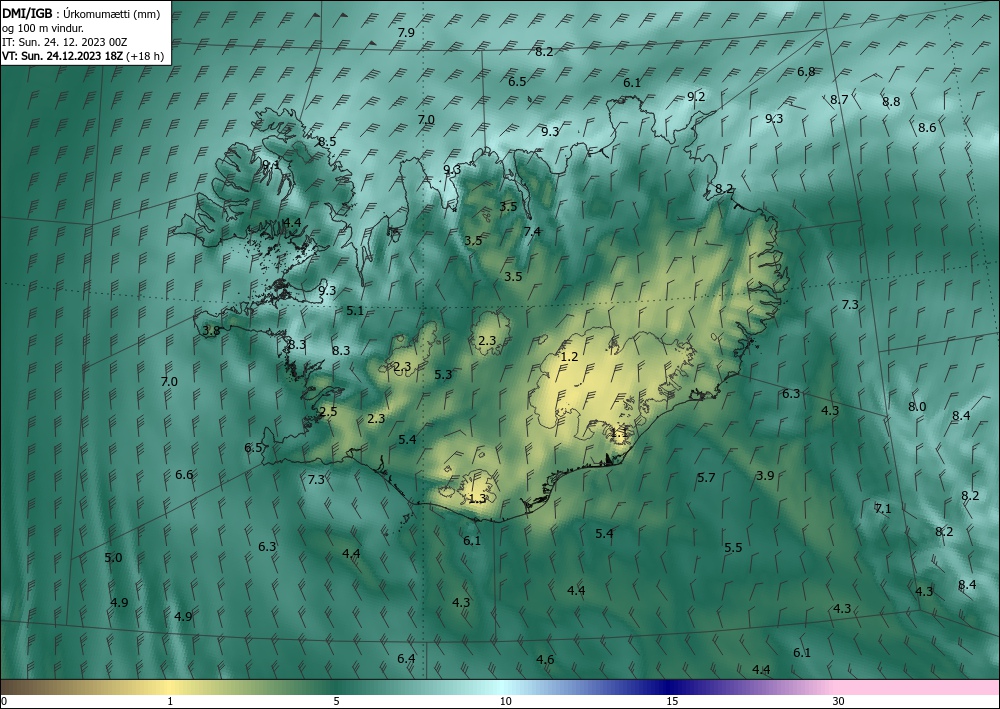
Task: Click the map value 8.5 in Westfjords
Action: point(327,142)
